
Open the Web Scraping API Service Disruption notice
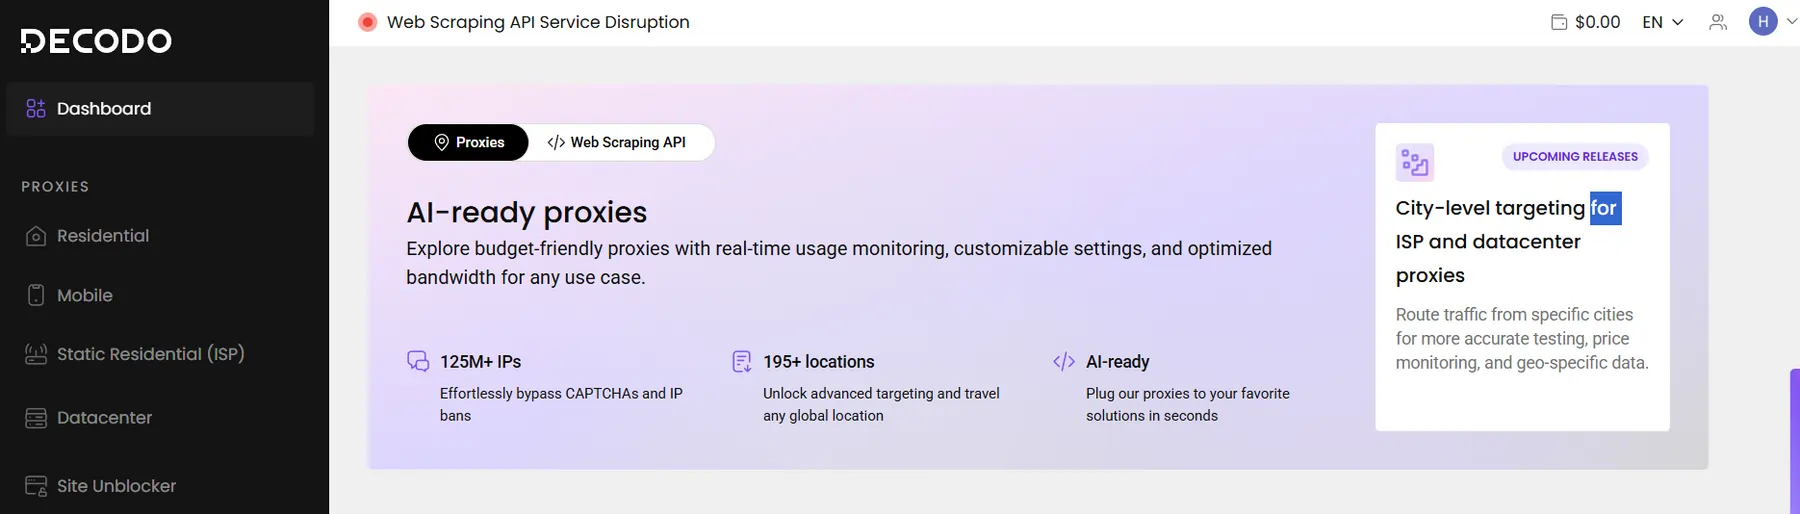coord(538,22)
